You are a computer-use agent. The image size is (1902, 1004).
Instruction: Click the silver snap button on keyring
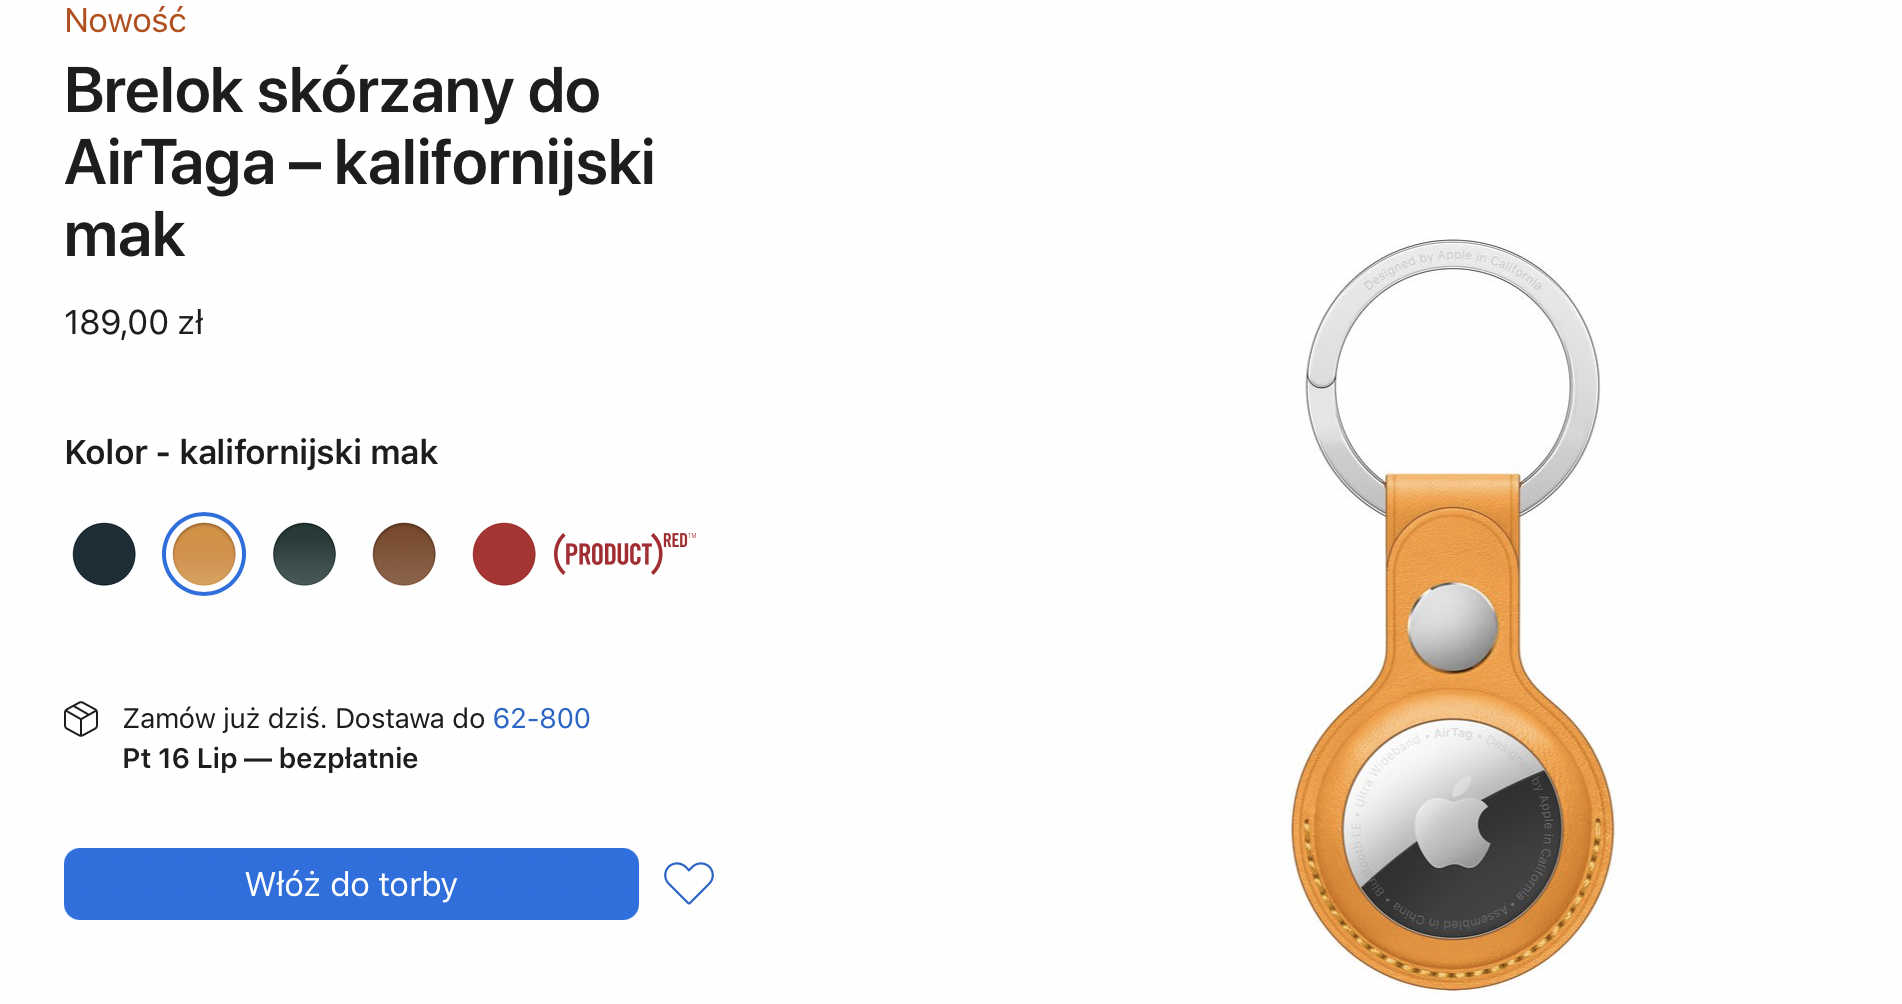click(1452, 627)
